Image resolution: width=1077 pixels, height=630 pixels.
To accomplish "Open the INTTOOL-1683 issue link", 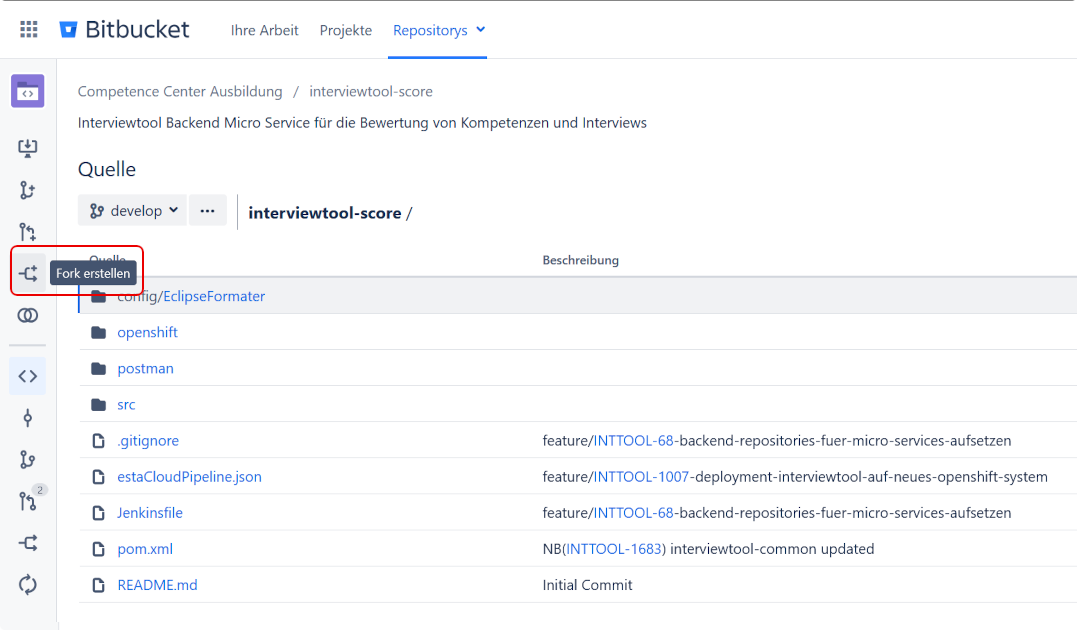I will tap(614, 549).
